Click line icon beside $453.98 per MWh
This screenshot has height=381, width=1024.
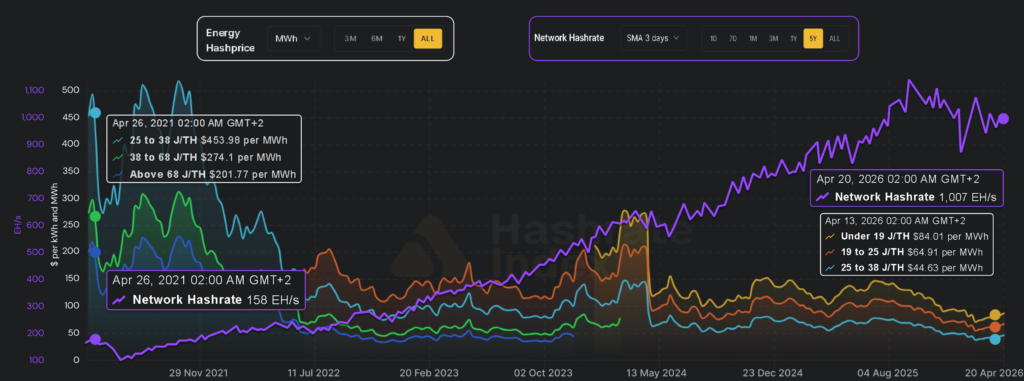119,141
